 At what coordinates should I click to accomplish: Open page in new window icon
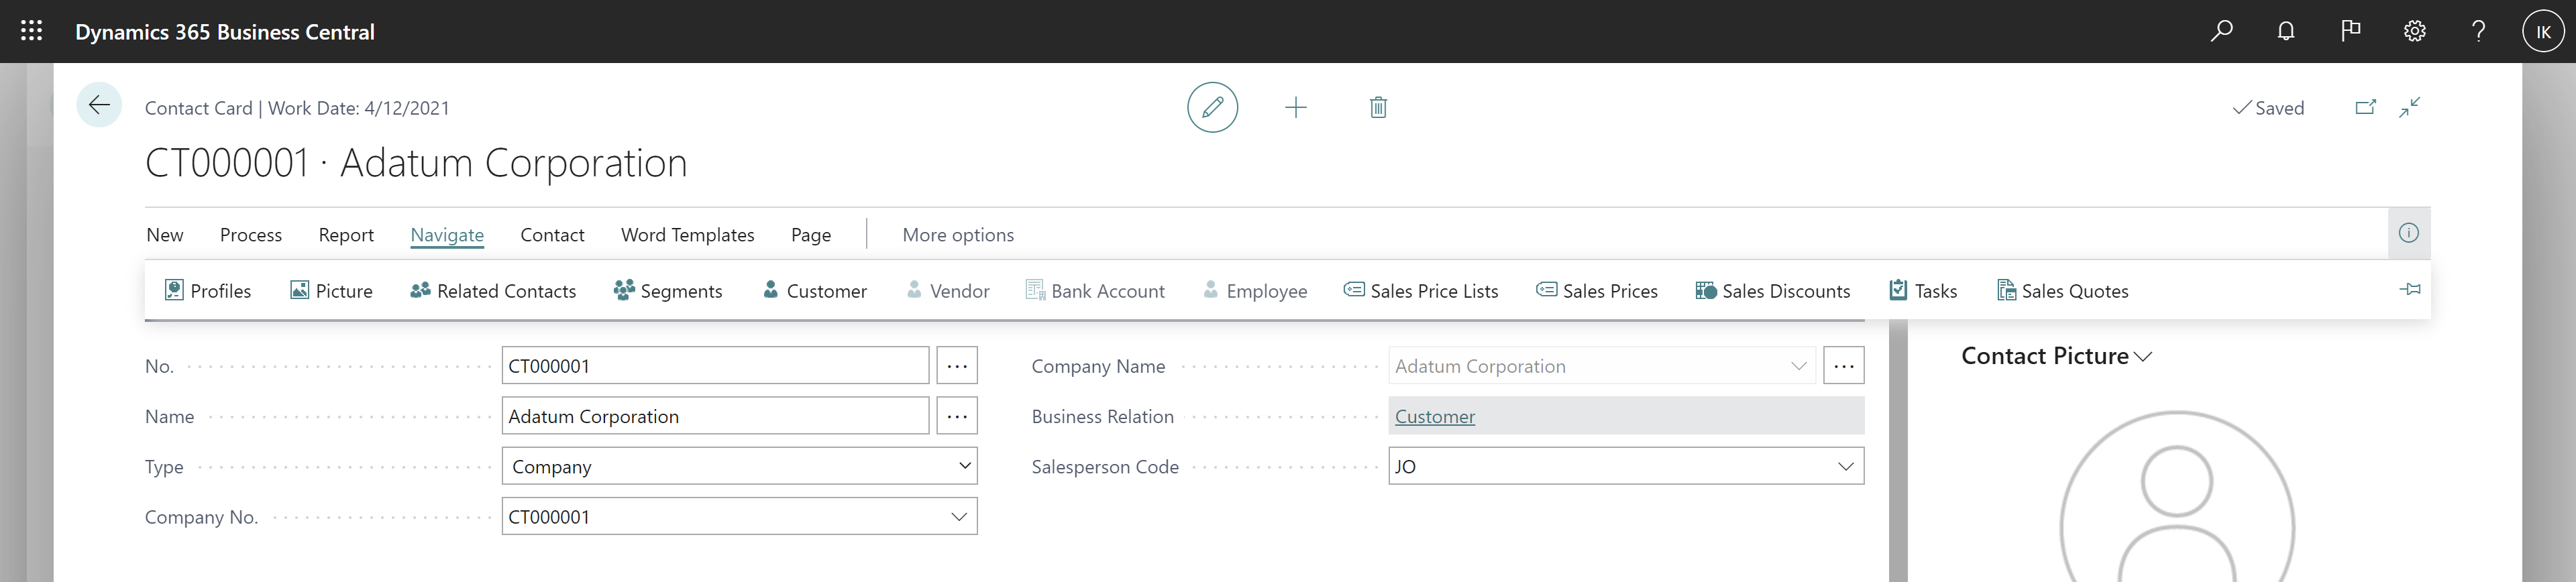(2365, 107)
